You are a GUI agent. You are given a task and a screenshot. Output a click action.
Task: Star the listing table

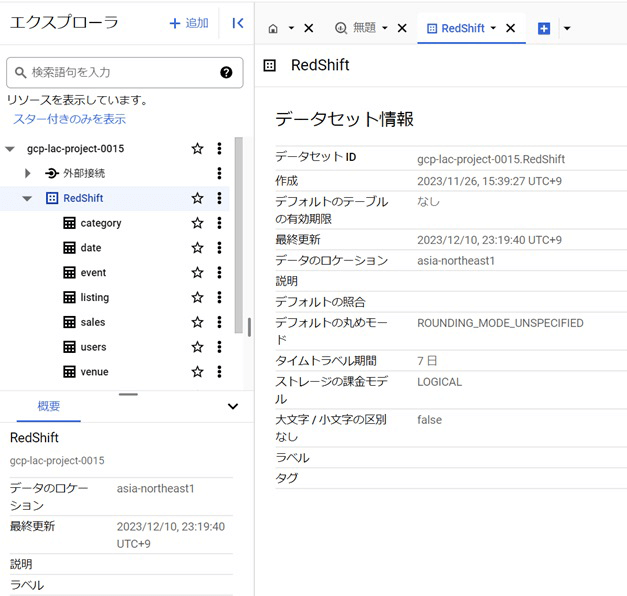point(197,297)
